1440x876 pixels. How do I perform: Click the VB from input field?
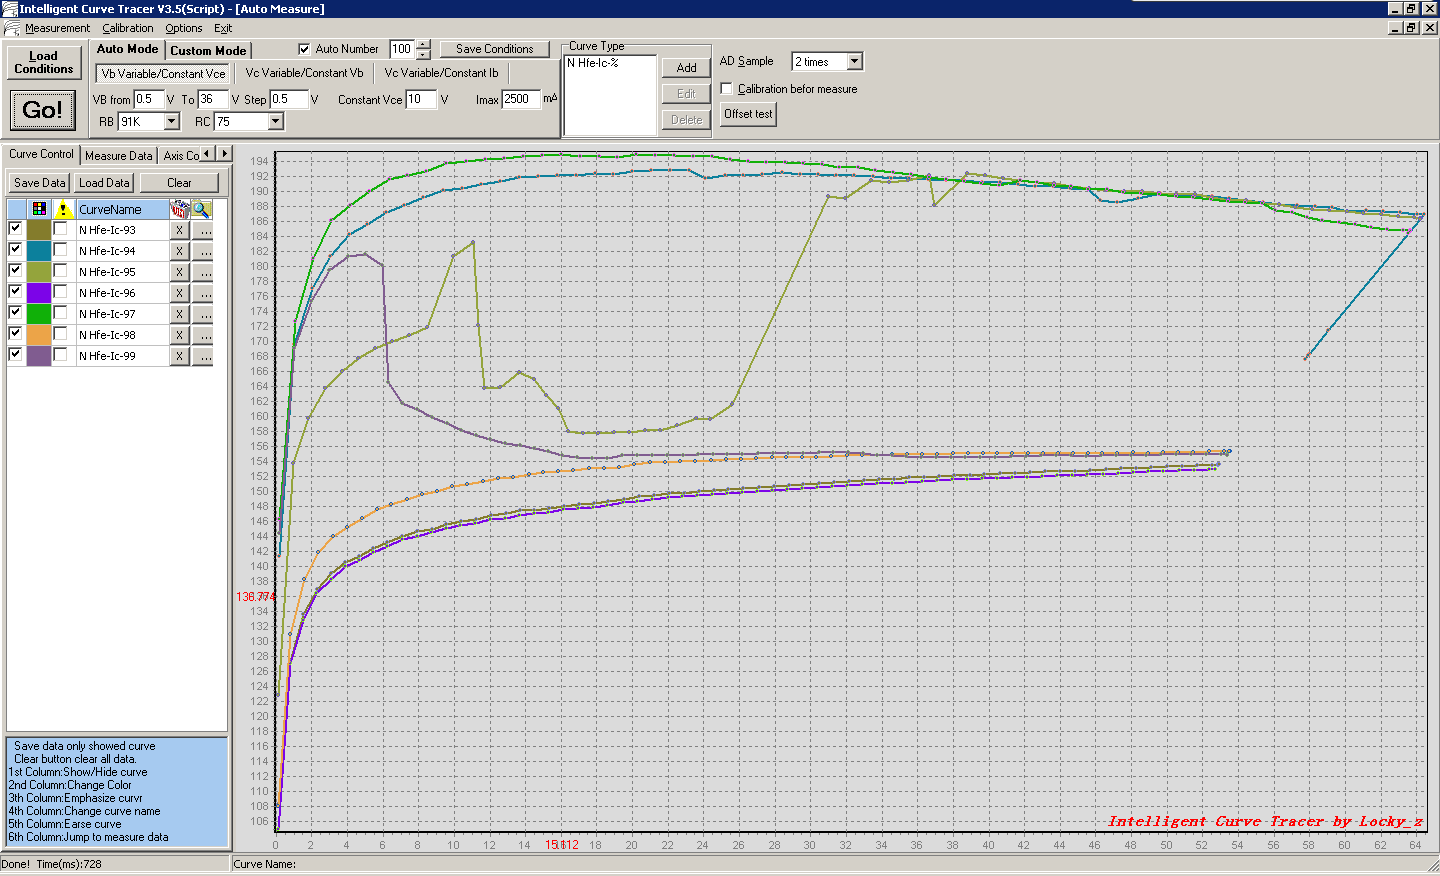[x=148, y=99]
